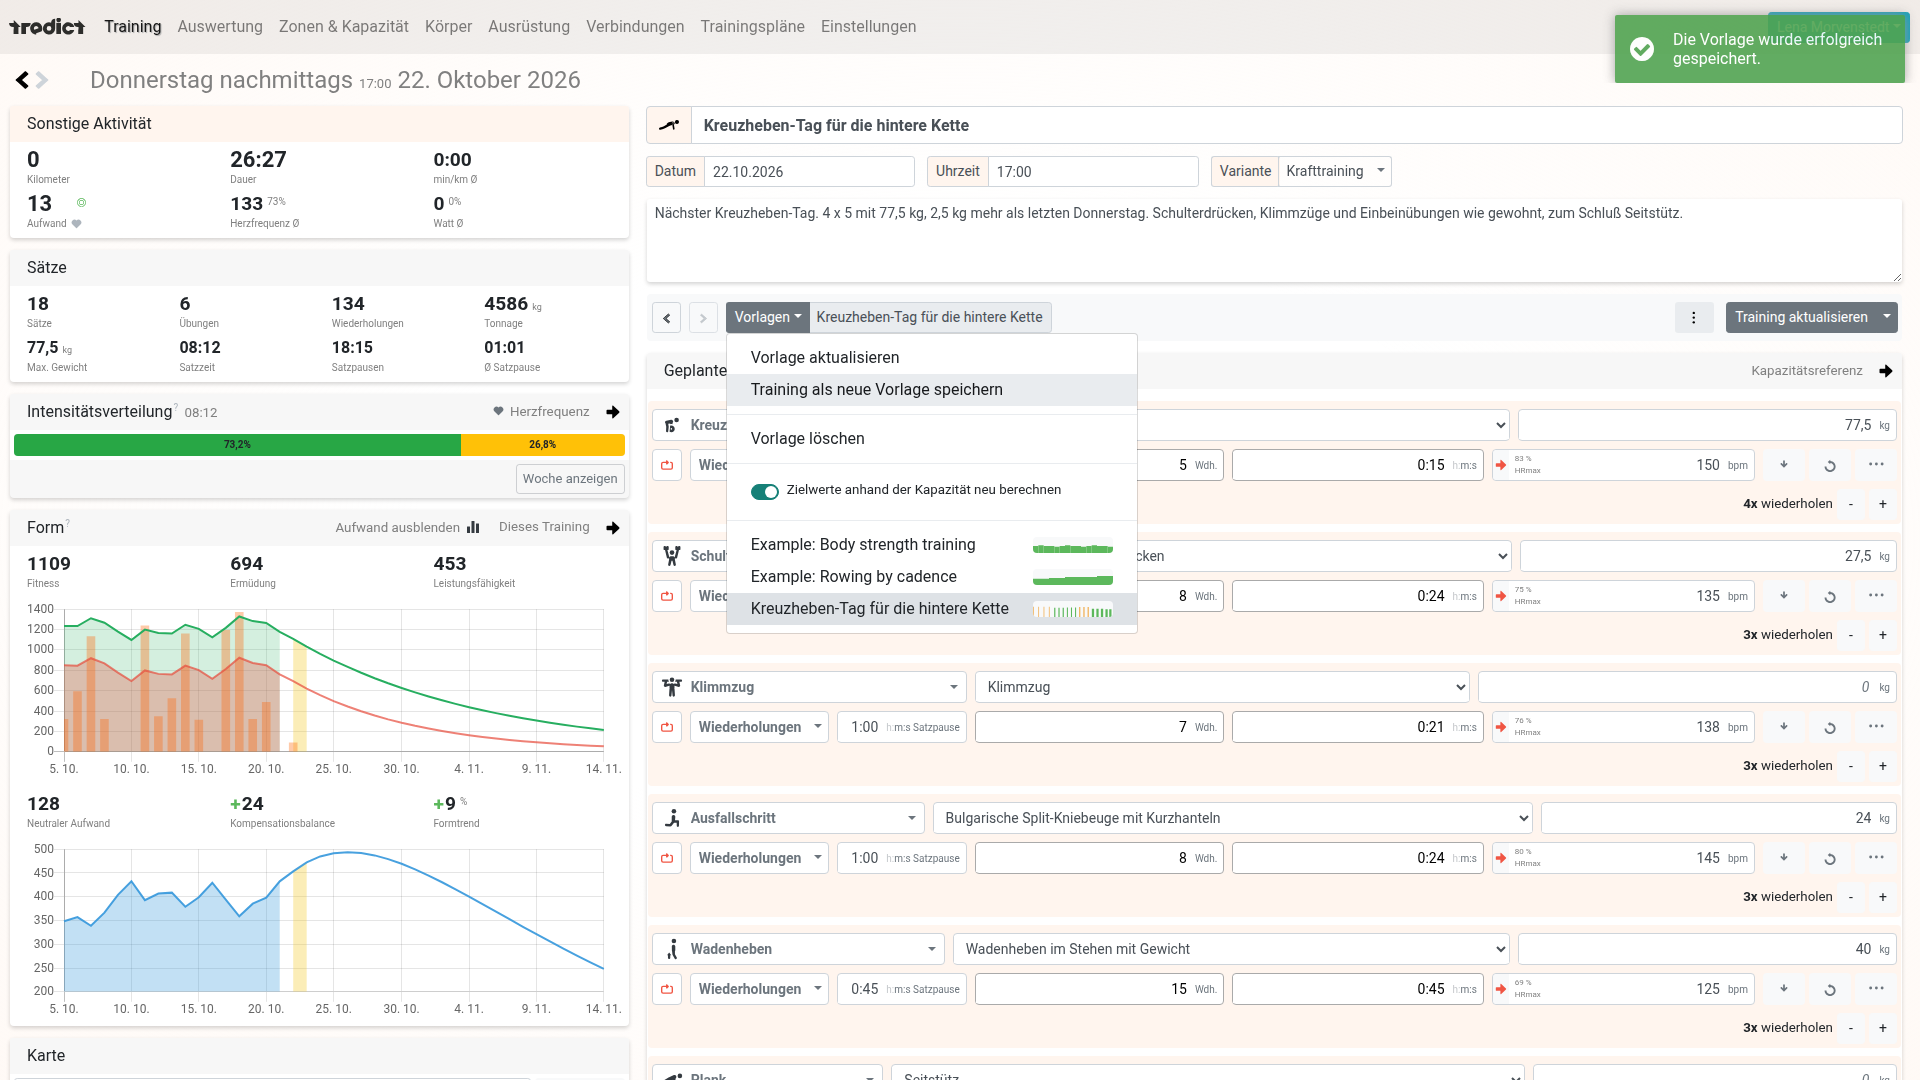Click the Woche anzeigen button

coord(570,479)
